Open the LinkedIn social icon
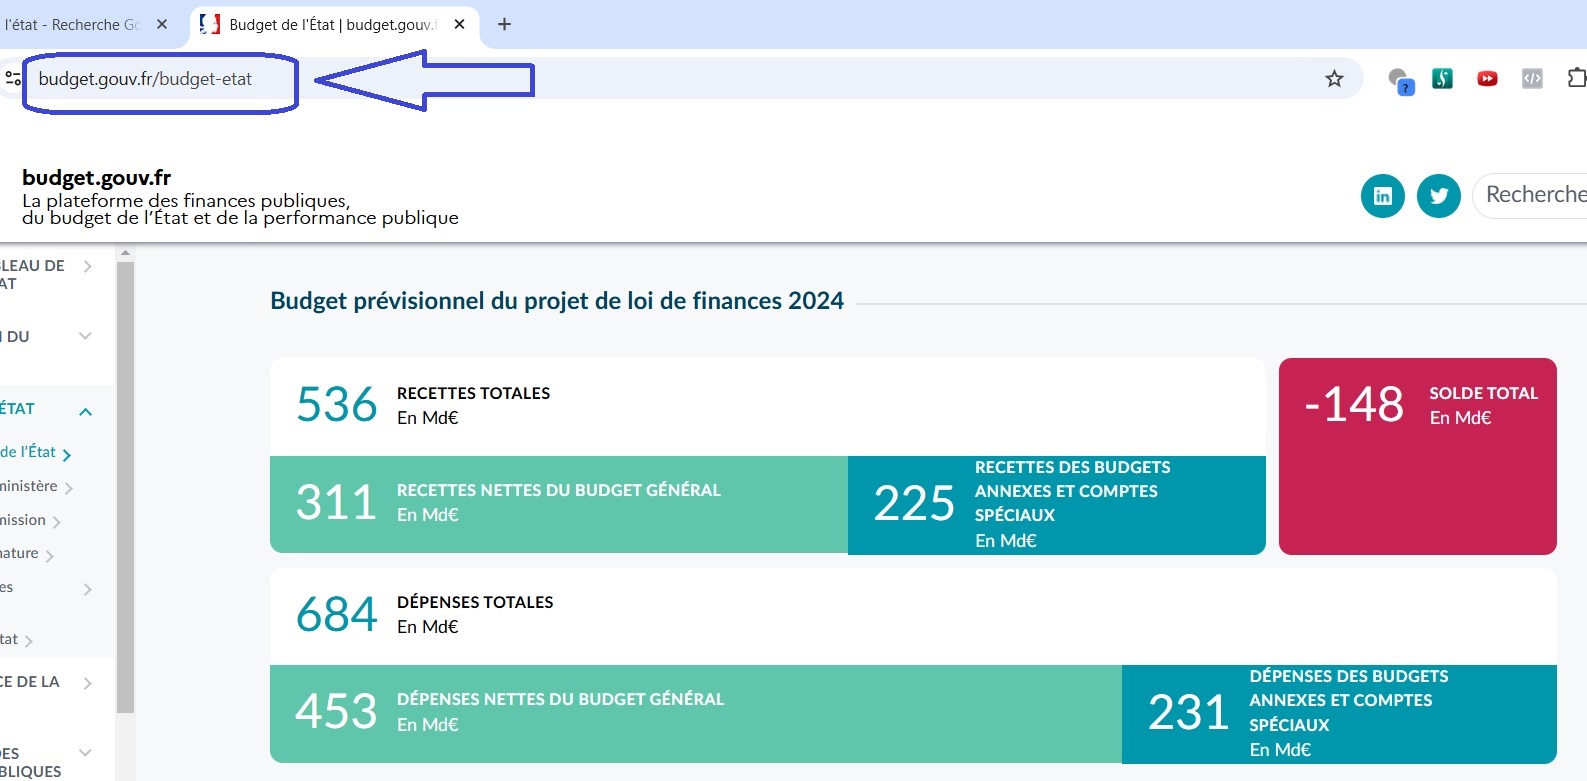Screen dimensions: 1587x781 pos(1383,196)
